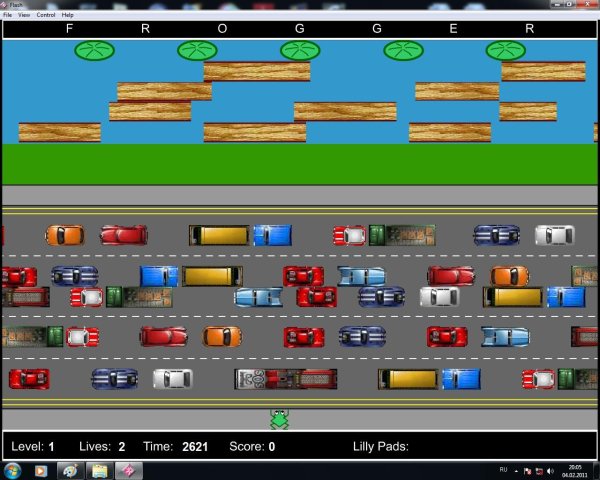Click the letter E in the FROGGER title
This screenshot has width=600, height=480.
[453, 29]
